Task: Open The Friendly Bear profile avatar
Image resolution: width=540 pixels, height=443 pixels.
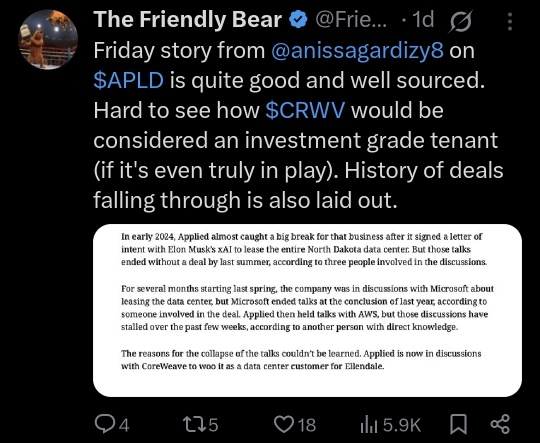Action: point(48,39)
